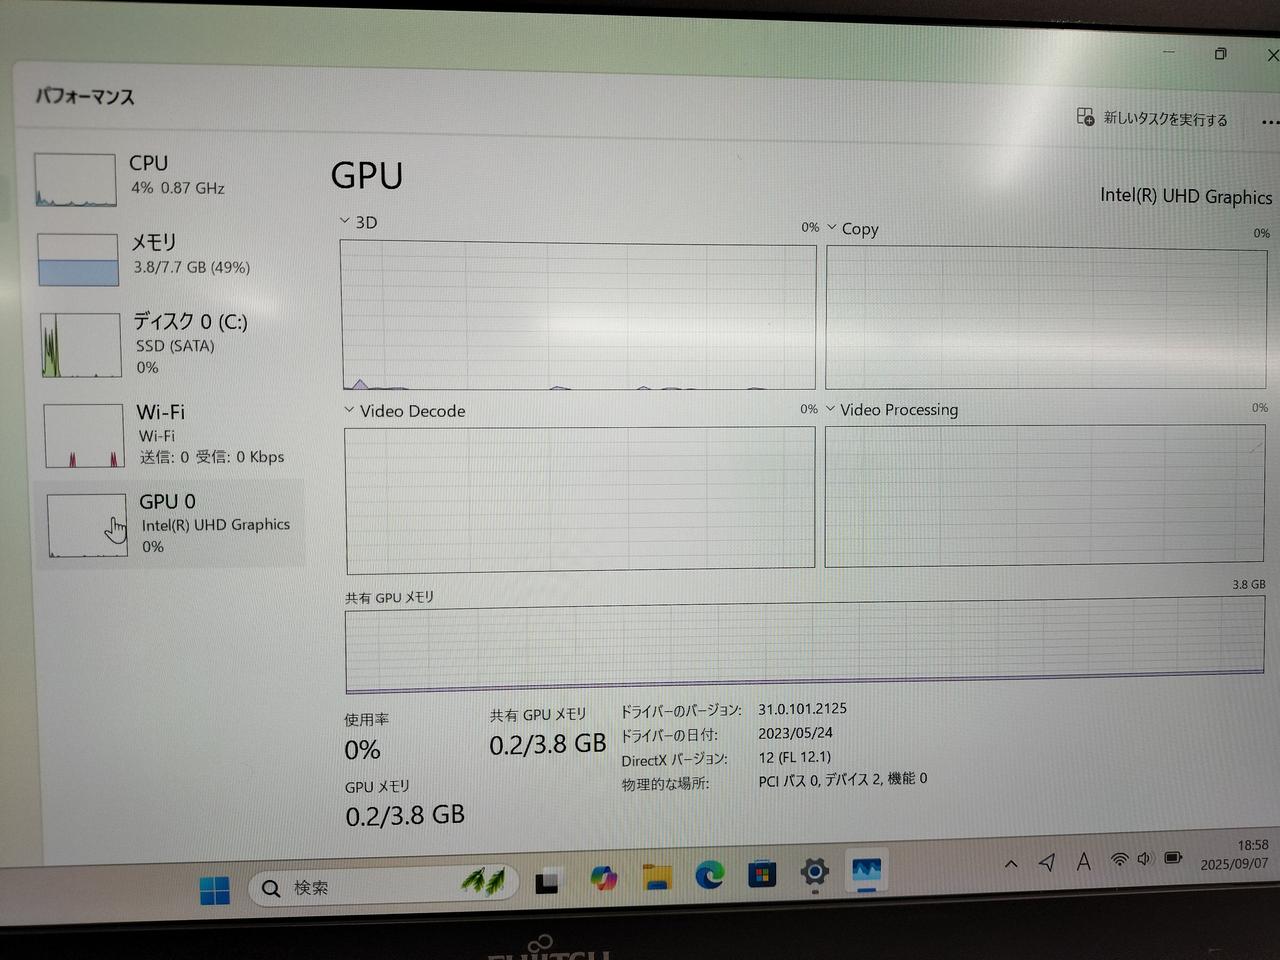The width and height of the screenshot is (1280, 960).
Task: Click the volume speaker tray icon
Action: pos(1145,859)
